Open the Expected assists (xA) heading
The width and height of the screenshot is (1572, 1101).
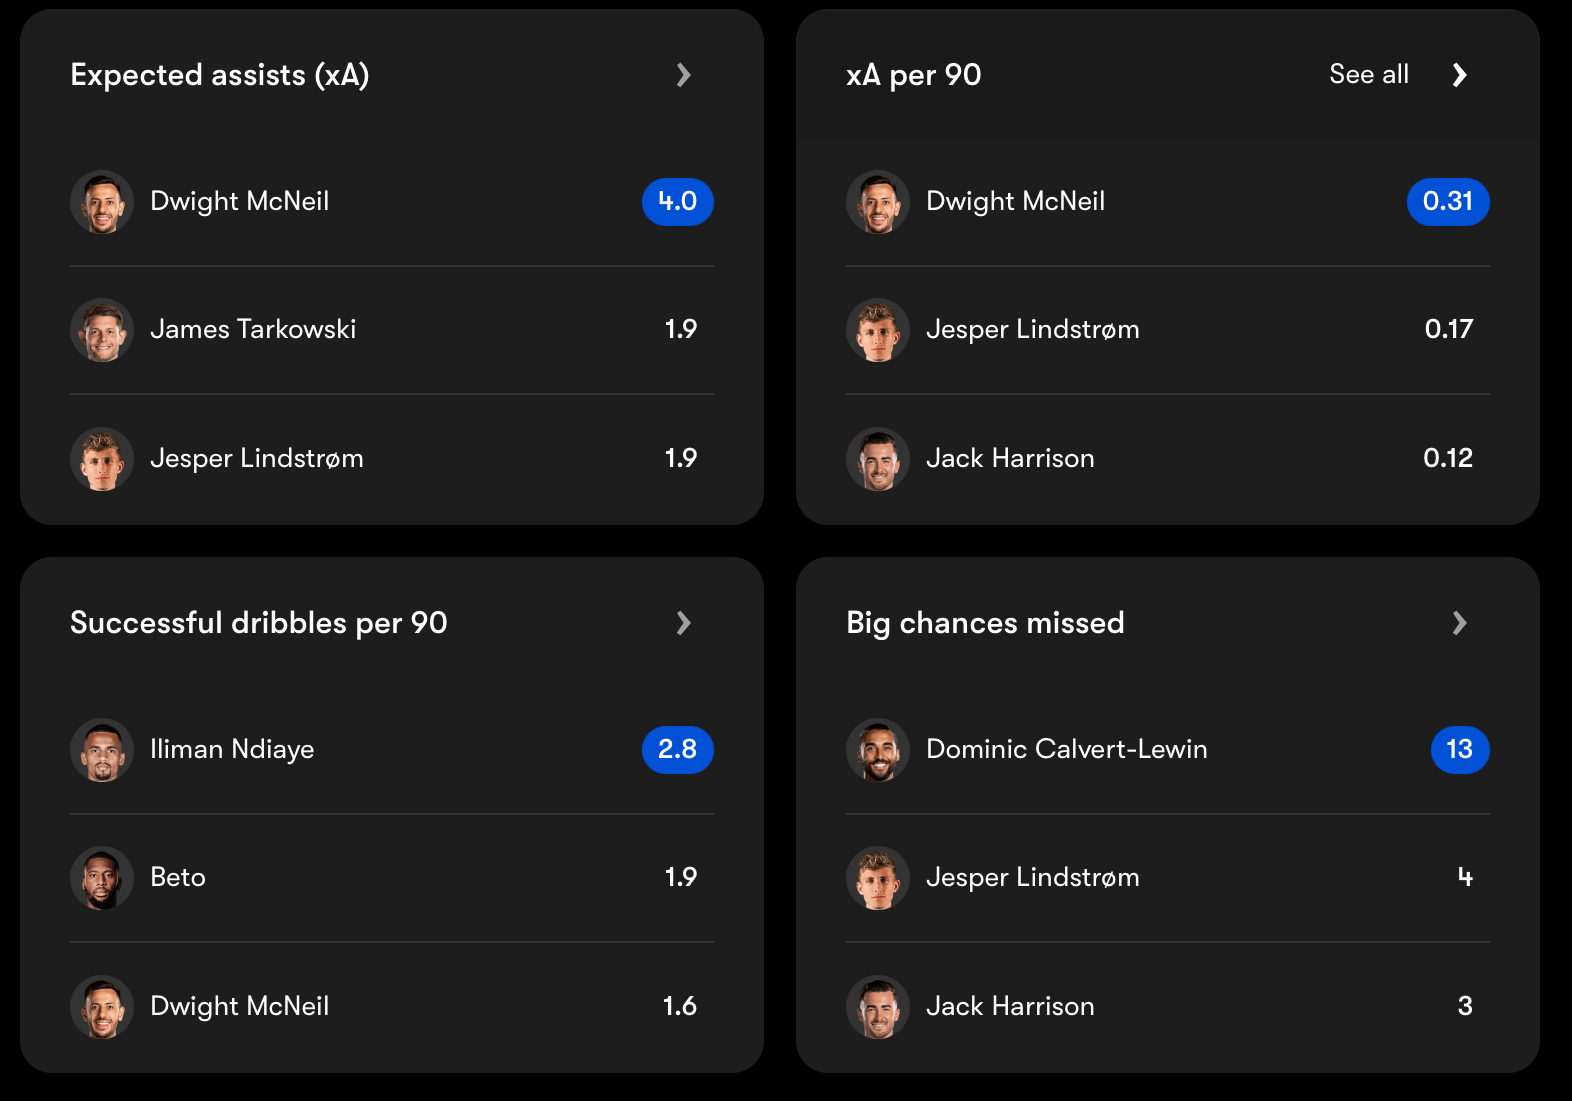point(220,75)
